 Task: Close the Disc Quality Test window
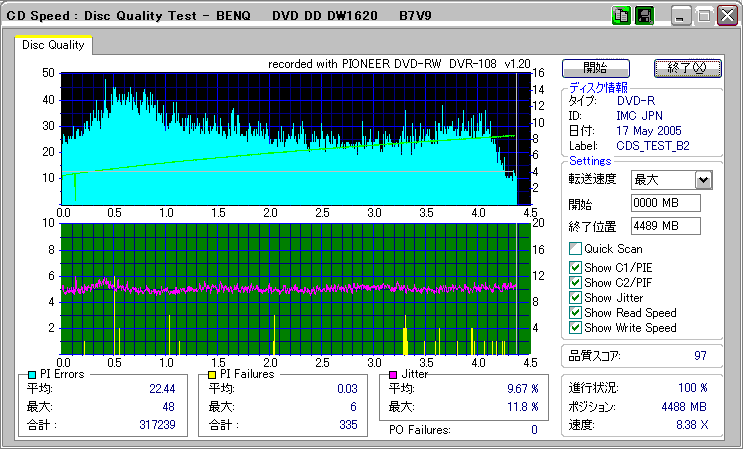pyautogui.click(x=727, y=16)
